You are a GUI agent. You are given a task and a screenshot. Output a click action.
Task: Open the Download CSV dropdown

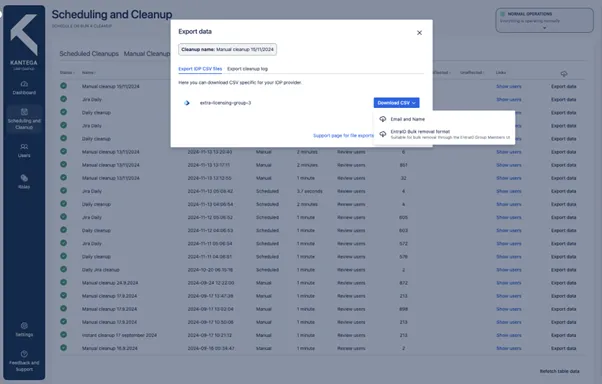396,103
